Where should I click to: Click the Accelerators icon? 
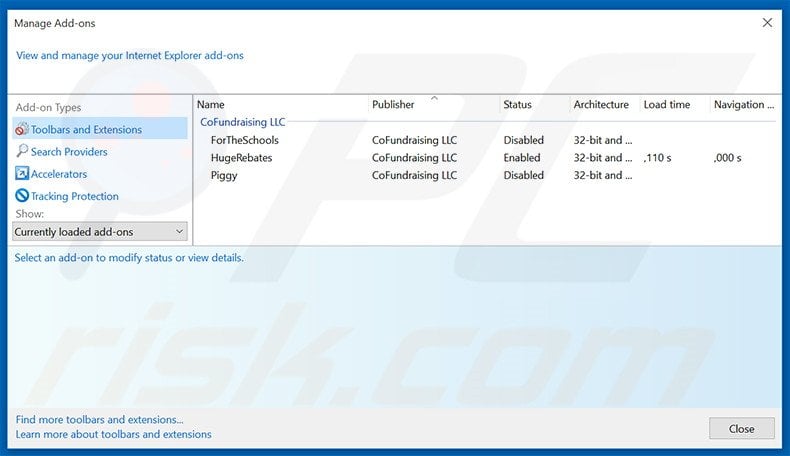[22, 173]
